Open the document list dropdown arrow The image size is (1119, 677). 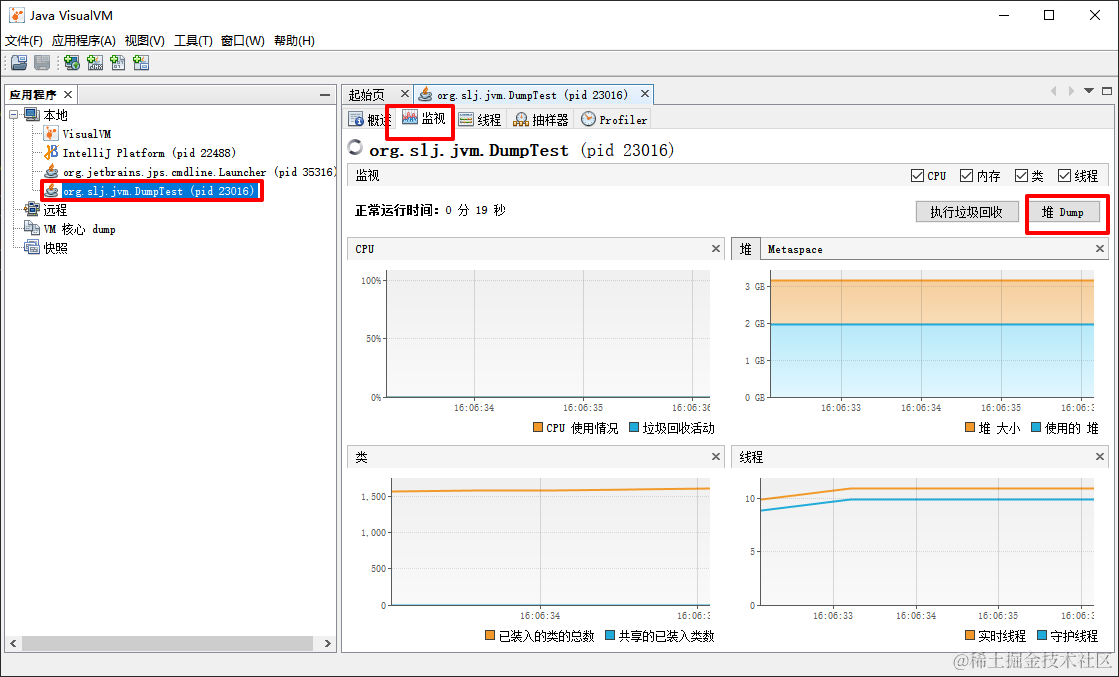1089,91
